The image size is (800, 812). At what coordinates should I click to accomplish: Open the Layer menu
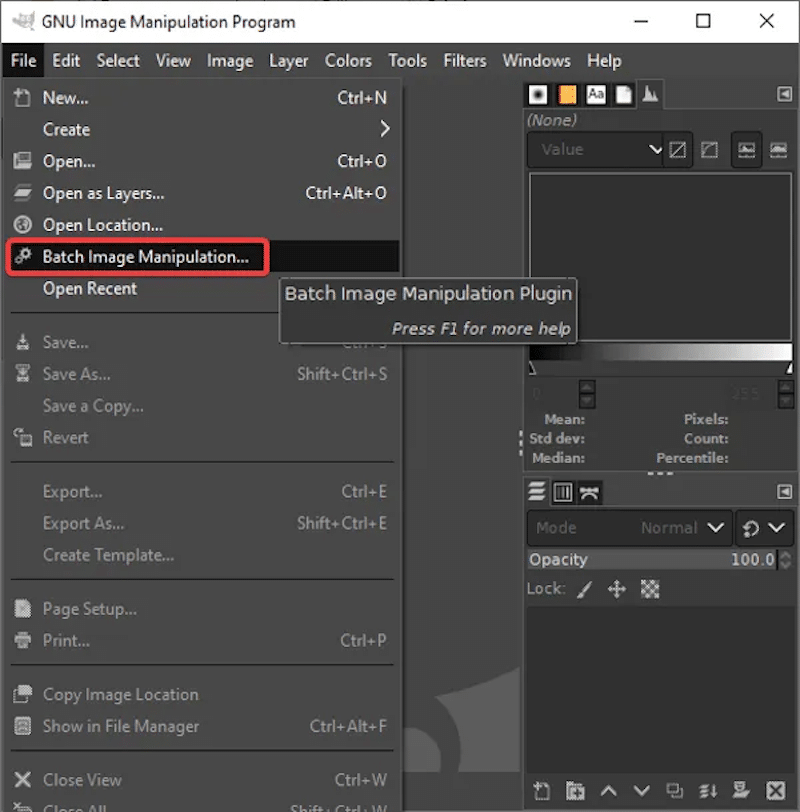tap(288, 61)
